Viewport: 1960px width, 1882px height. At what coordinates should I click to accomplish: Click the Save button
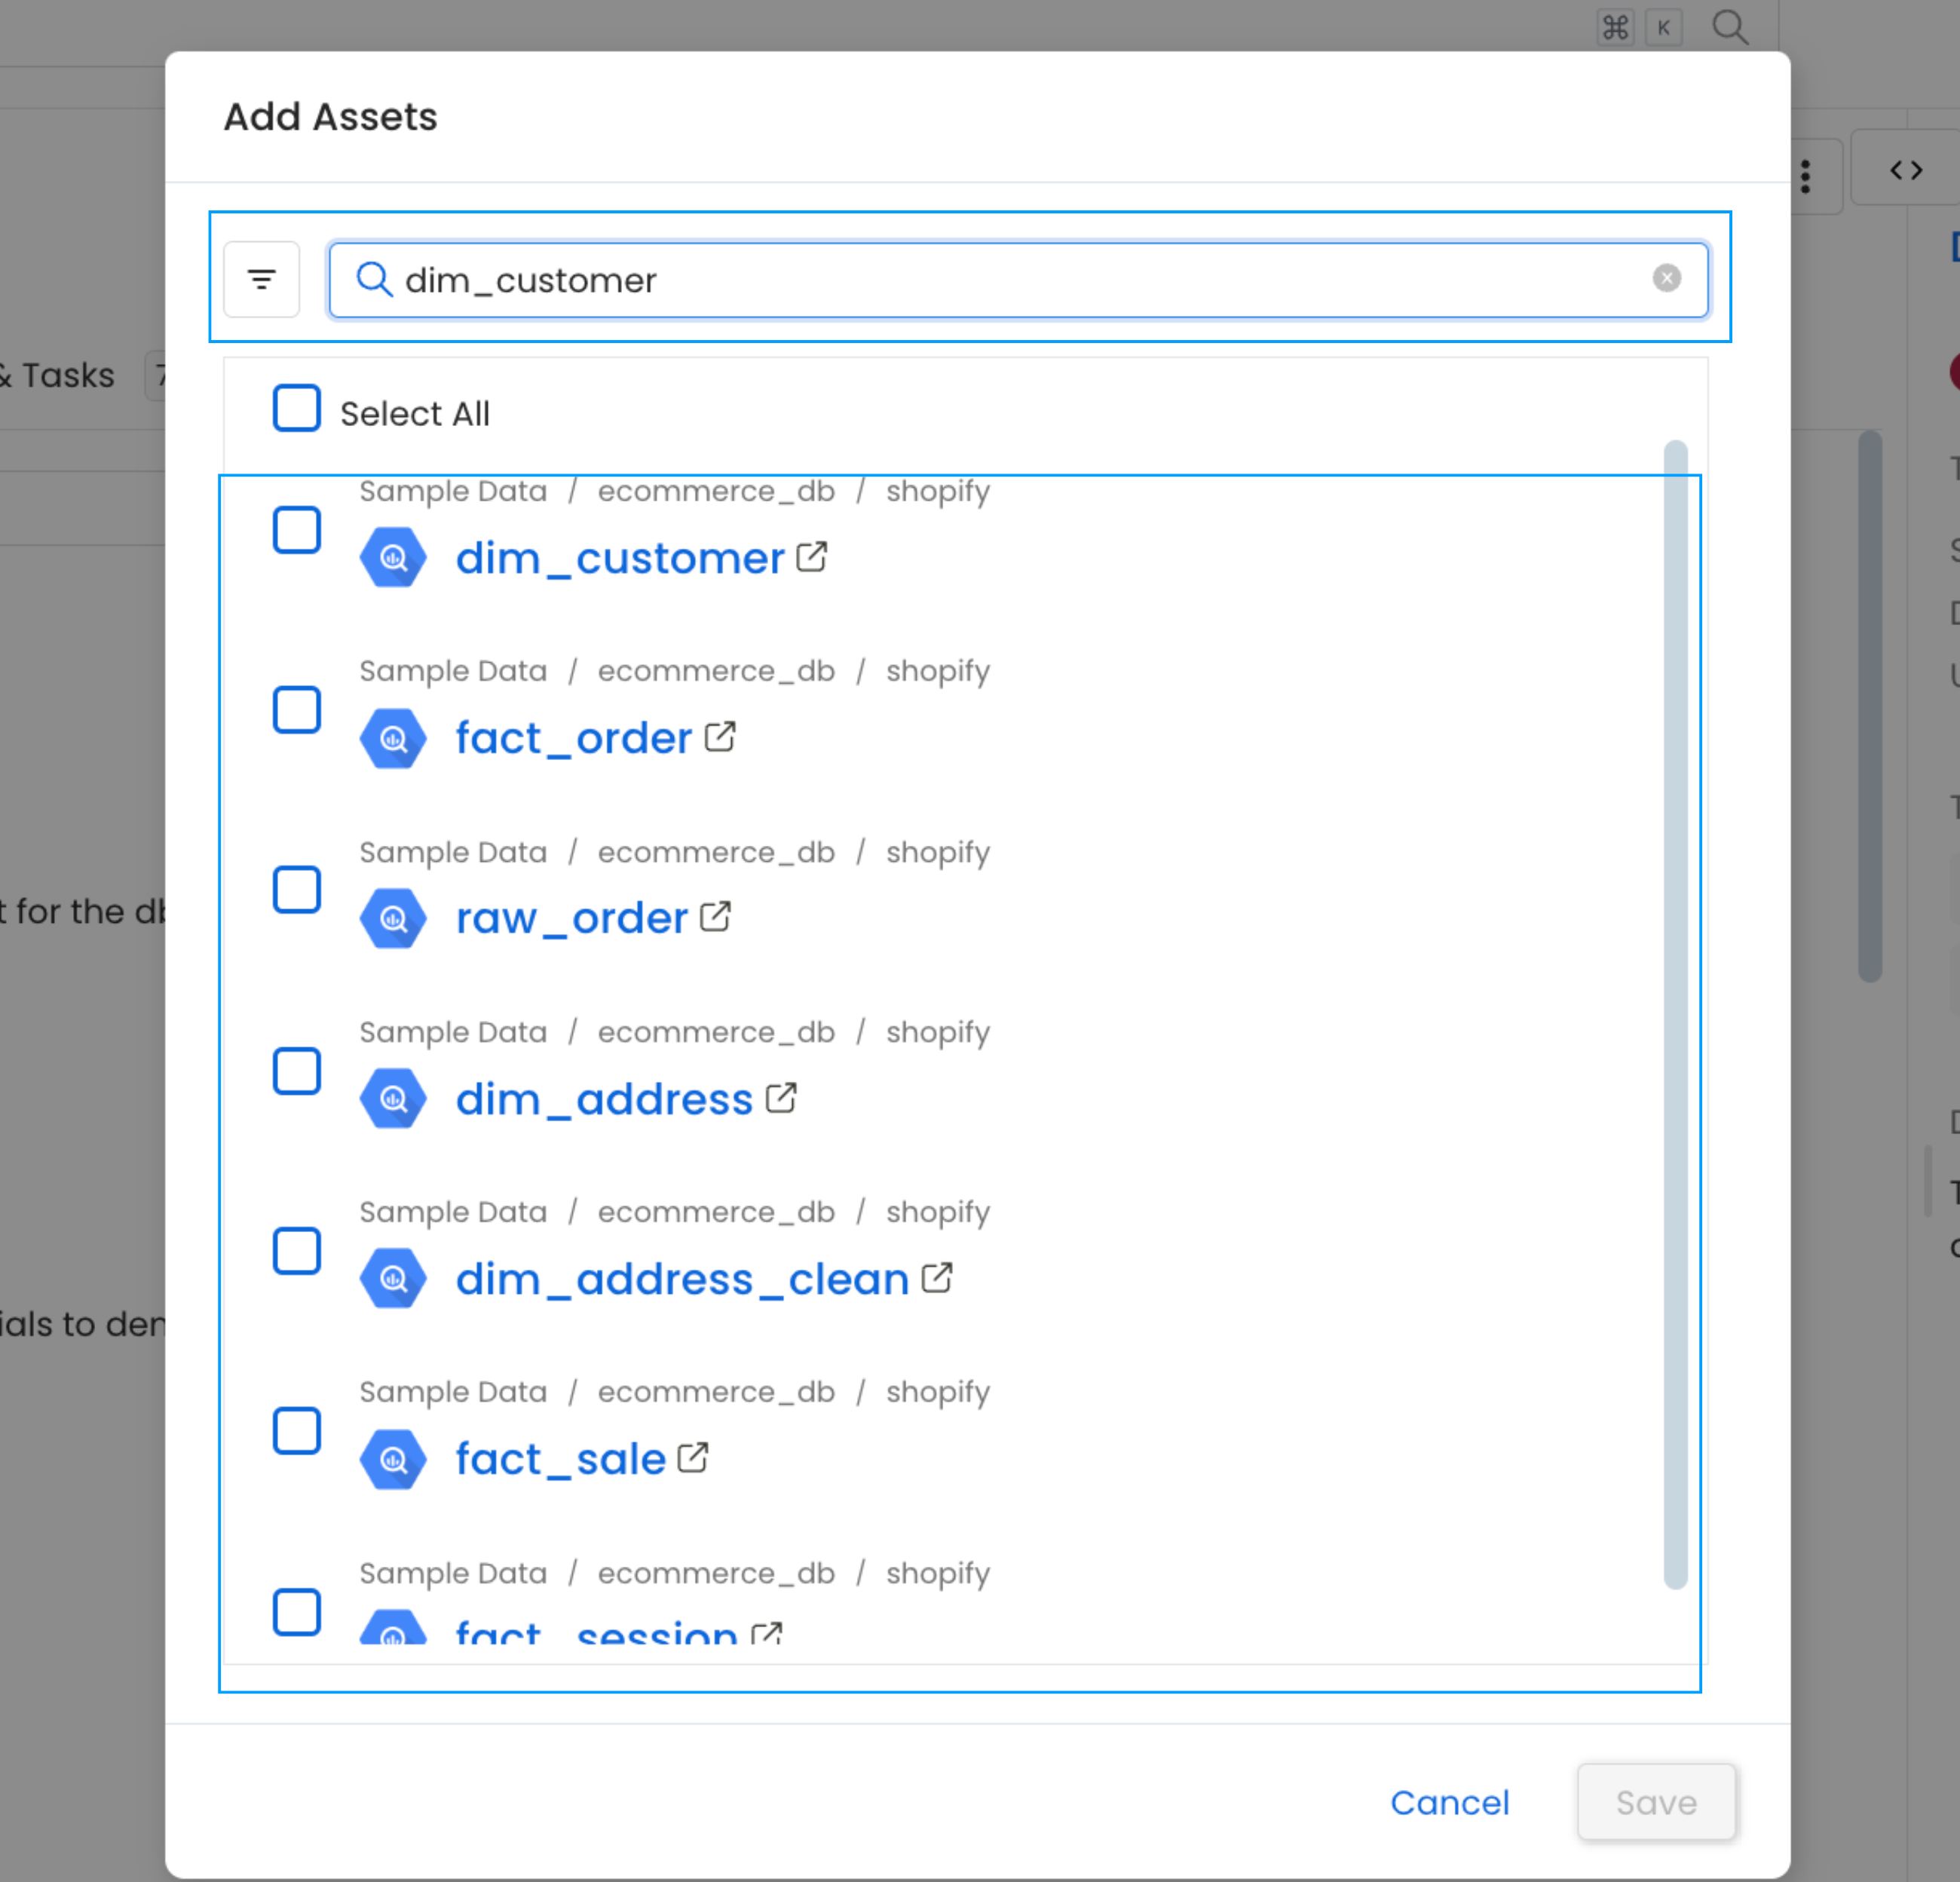1655,1803
